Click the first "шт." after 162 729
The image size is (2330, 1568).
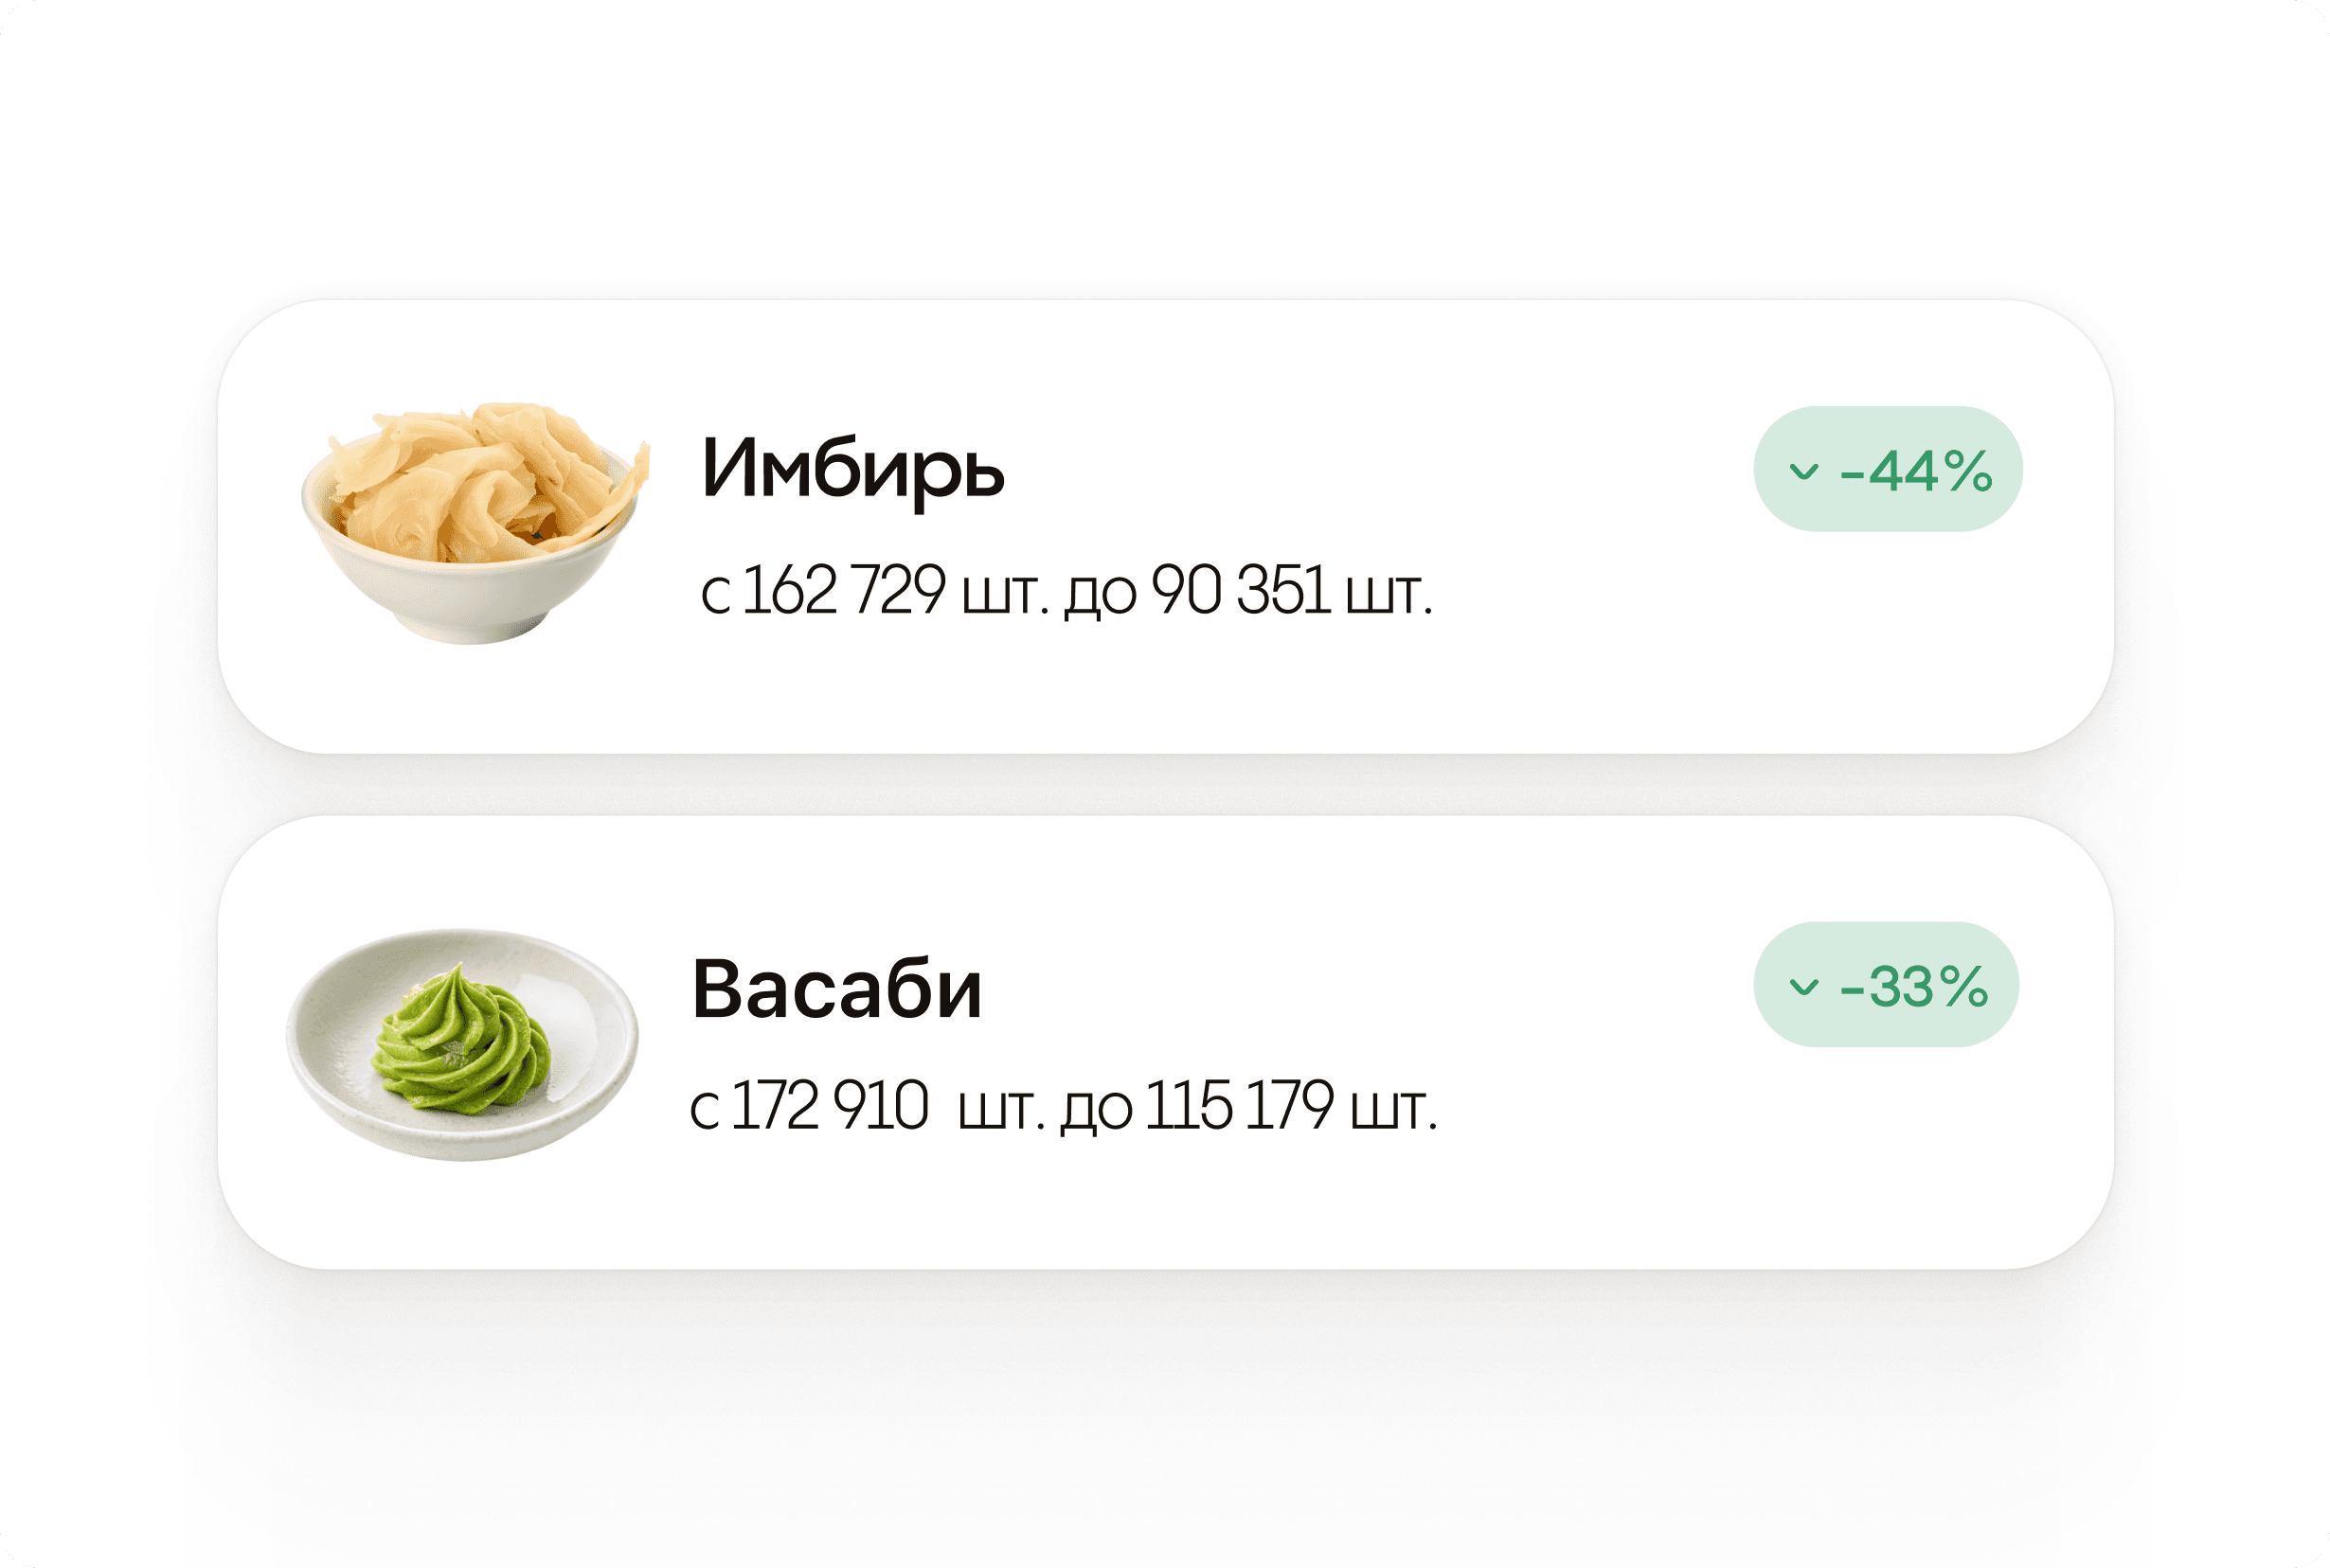pos(1004,593)
